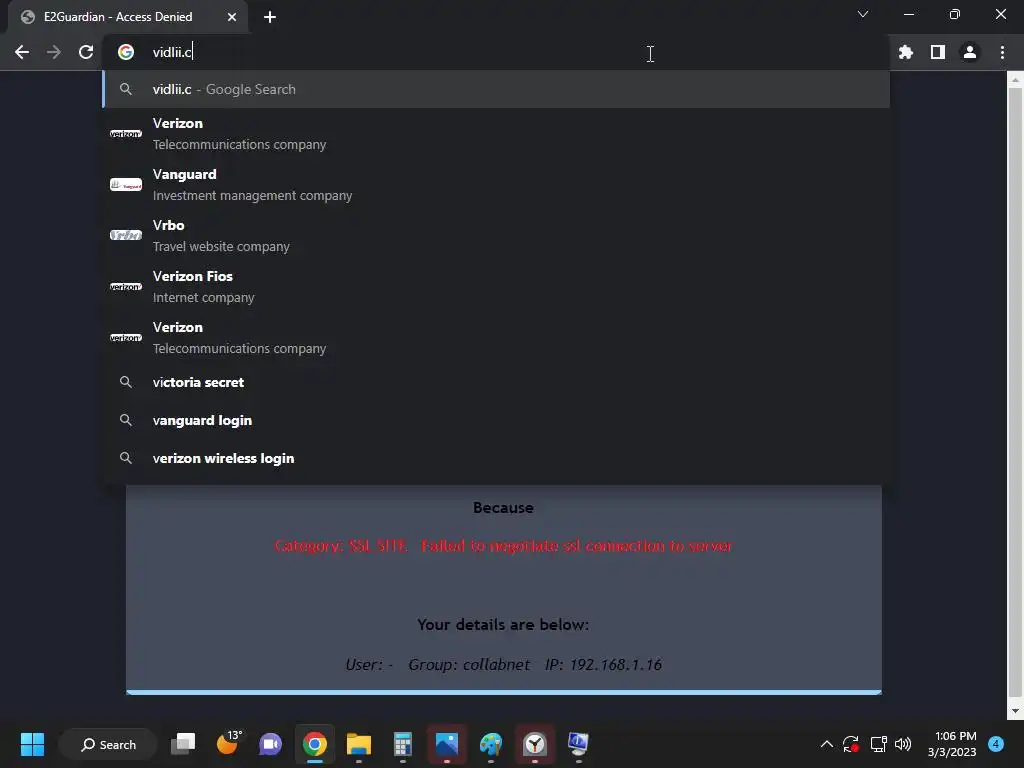Open calendar via 1:06 PM clock

(x=952, y=744)
